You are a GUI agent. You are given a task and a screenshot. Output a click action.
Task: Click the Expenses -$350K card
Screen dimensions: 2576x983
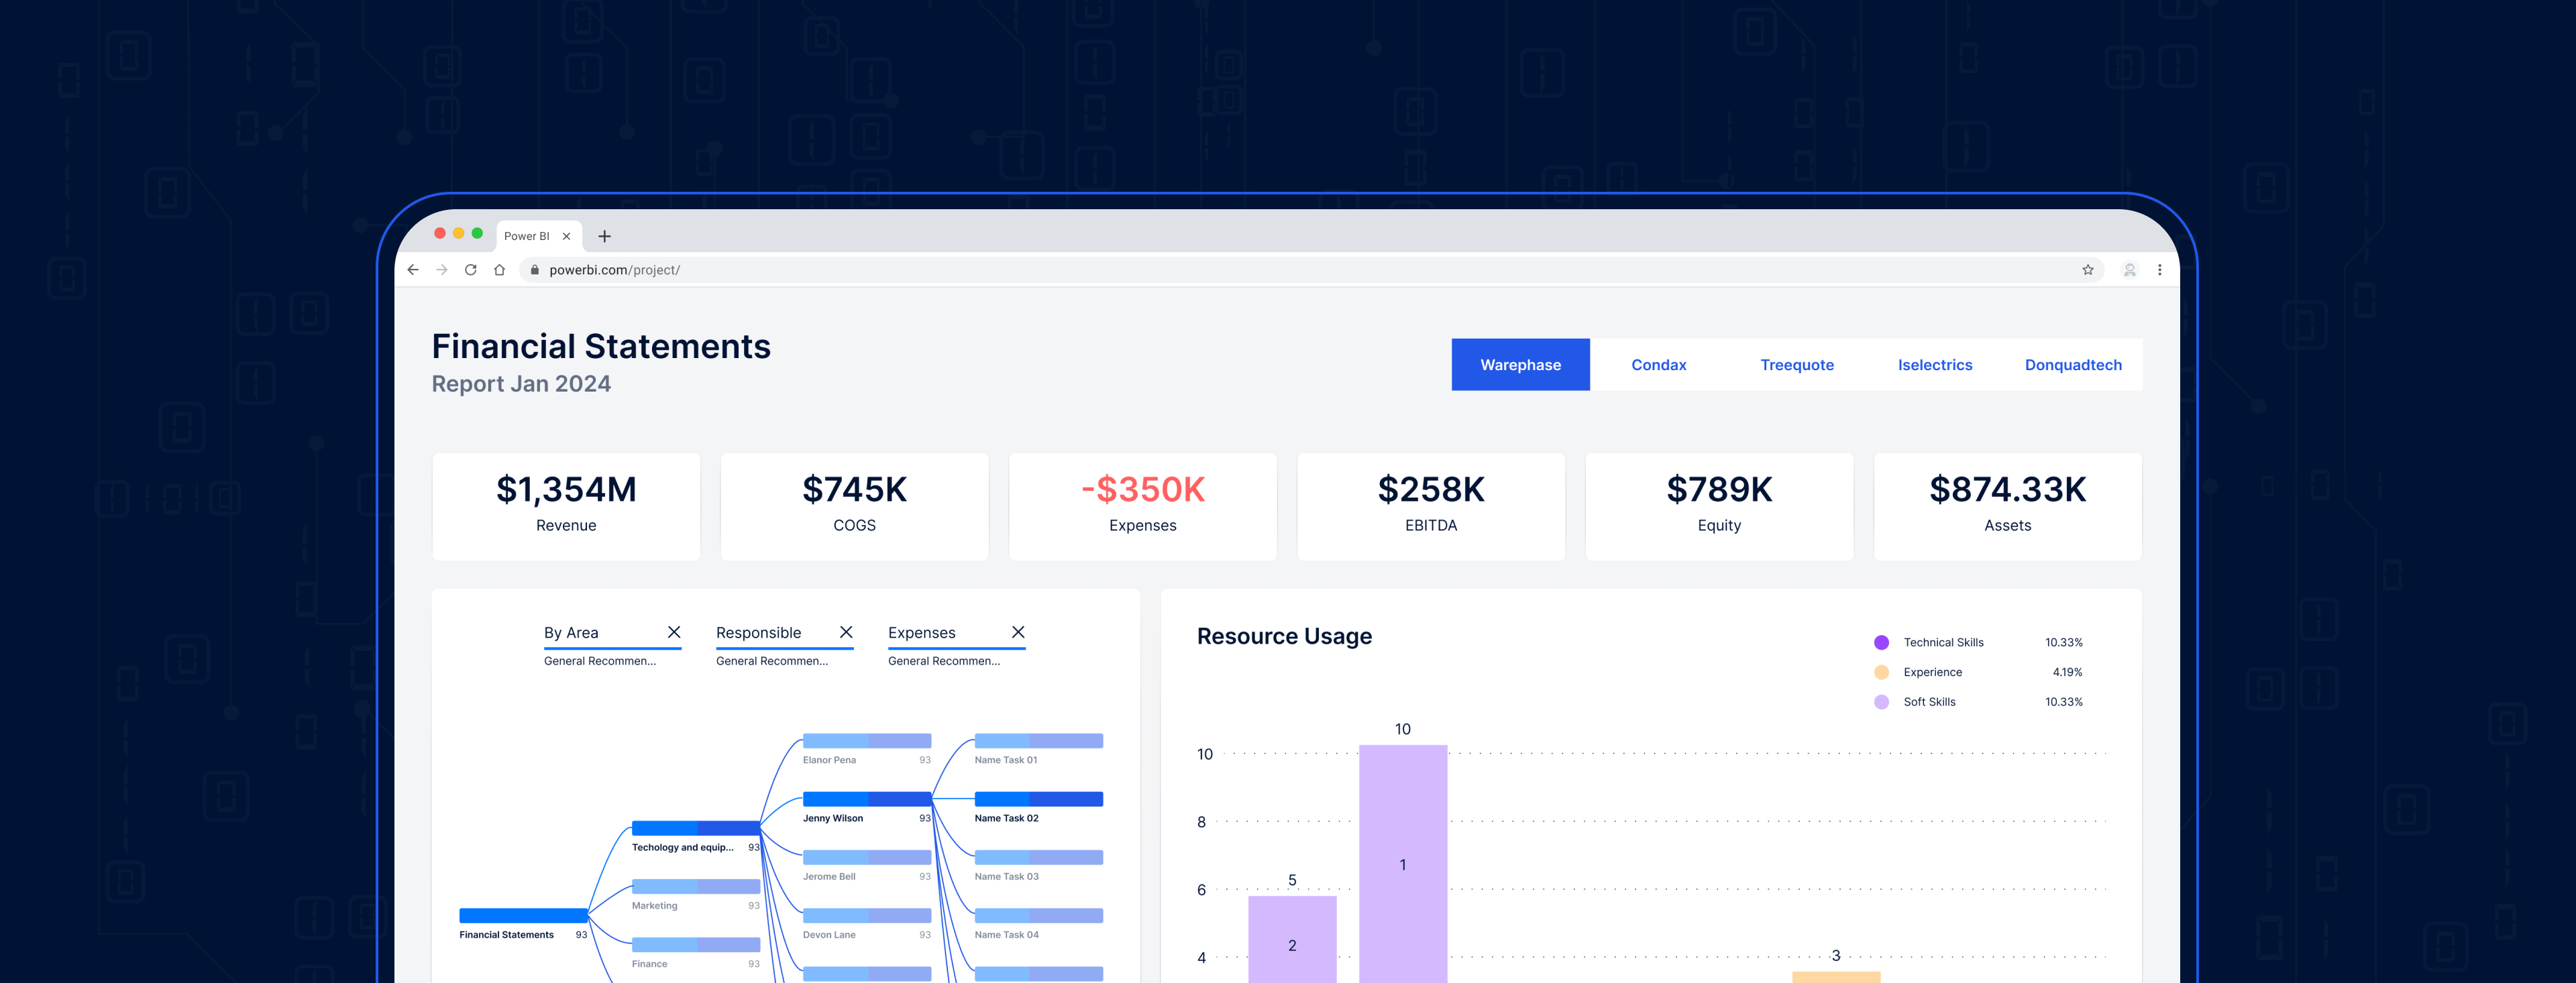pyautogui.click(x=1142, y=506)
